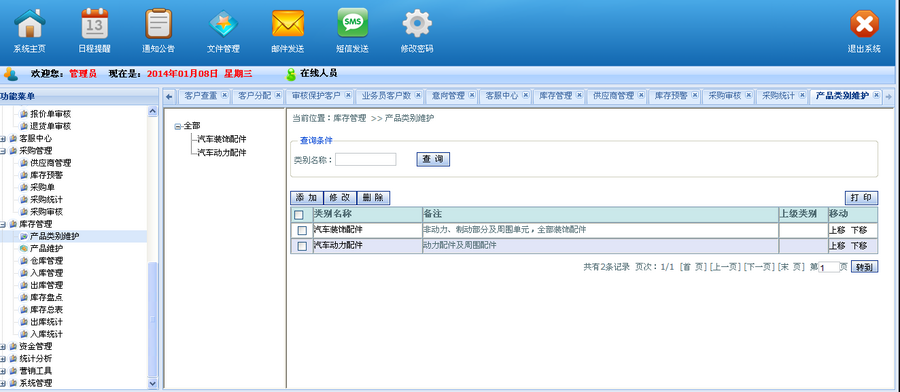Screen dimensions: 900x392
Task: Switch to the 客户查重 tab
Action: coord(201,96)
